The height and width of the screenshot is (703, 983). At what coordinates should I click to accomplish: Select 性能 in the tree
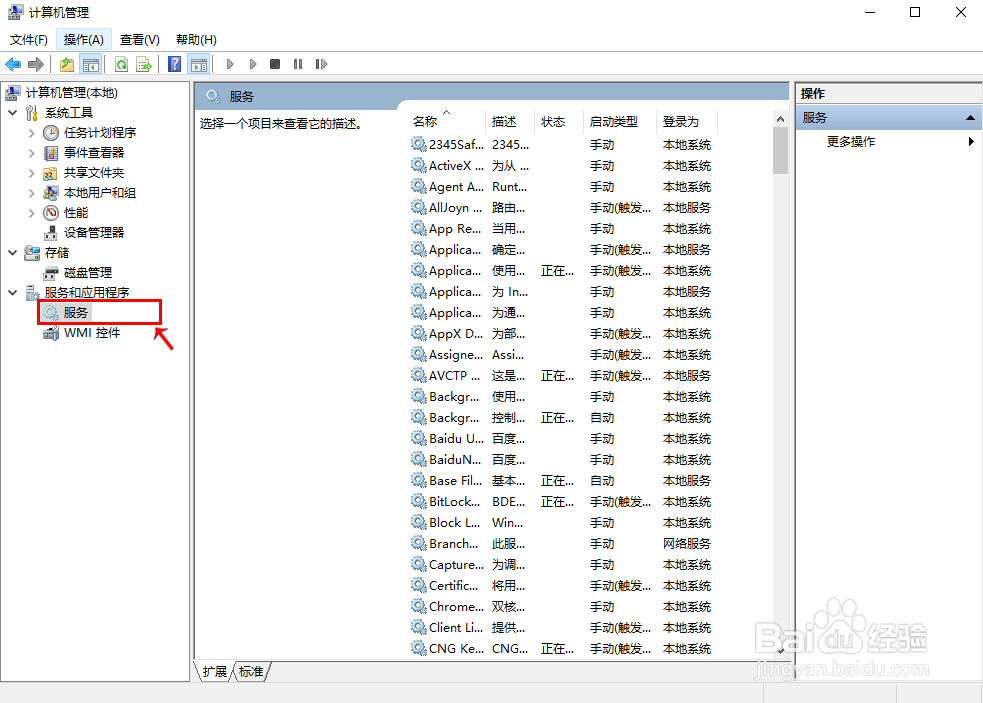(x=76, y=213)
